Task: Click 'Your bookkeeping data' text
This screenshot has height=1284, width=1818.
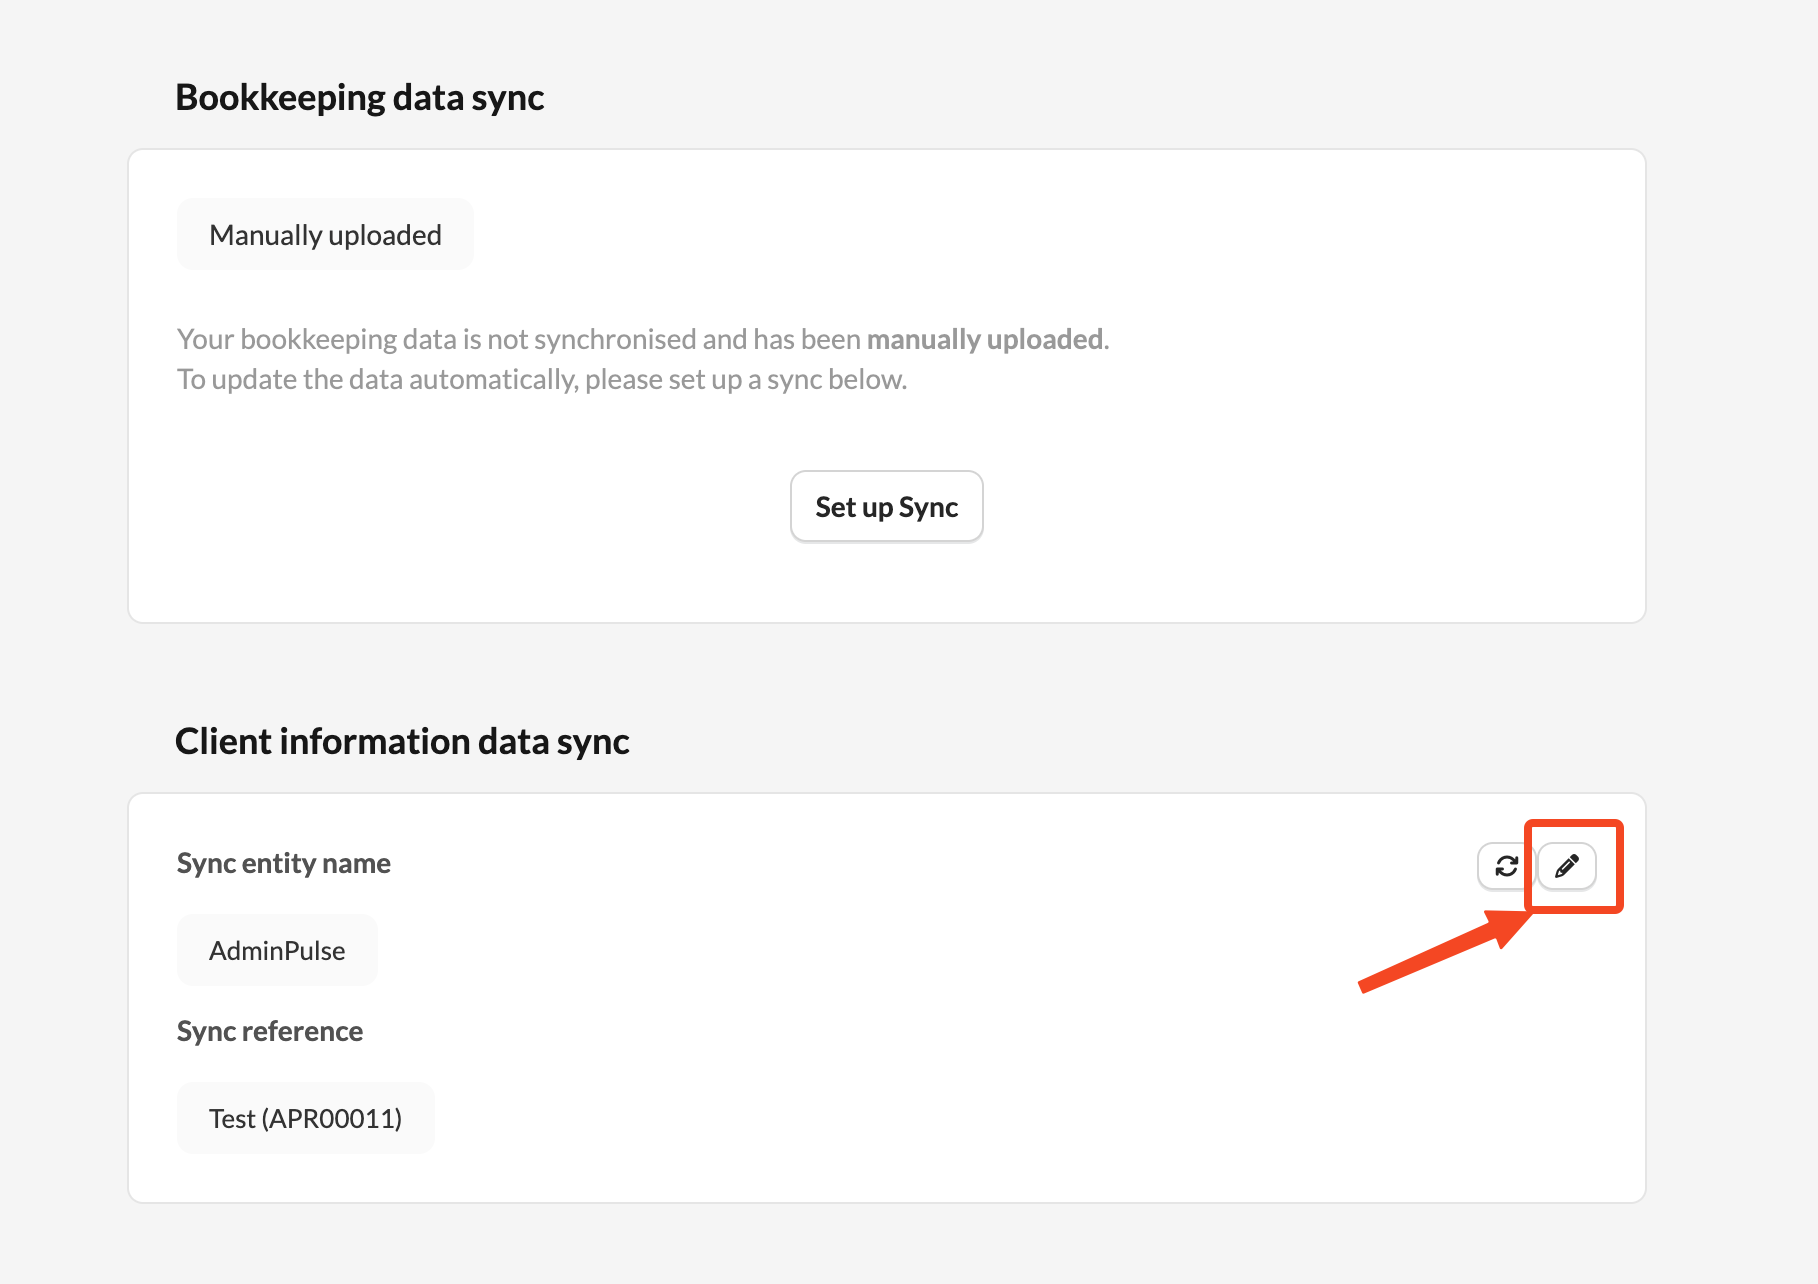Action: click(x=316, y=340)
